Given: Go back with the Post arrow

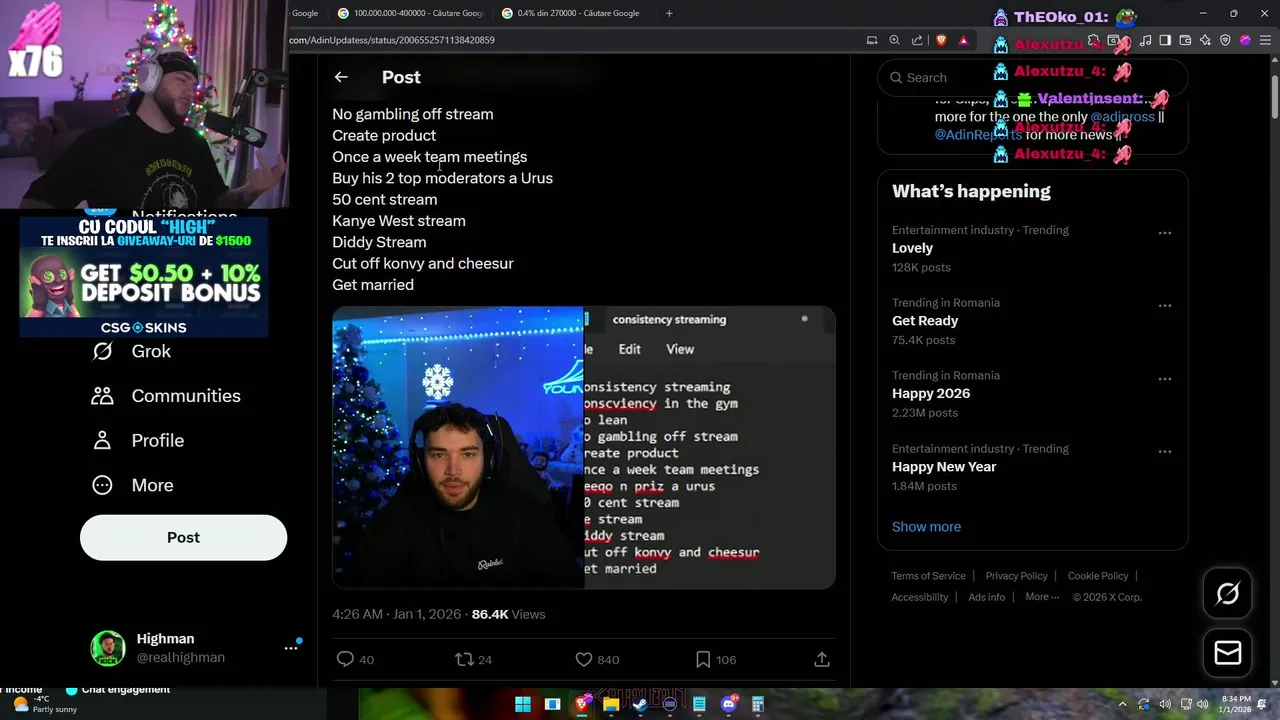Looking at the screenshot, I should tap(341, 77).
